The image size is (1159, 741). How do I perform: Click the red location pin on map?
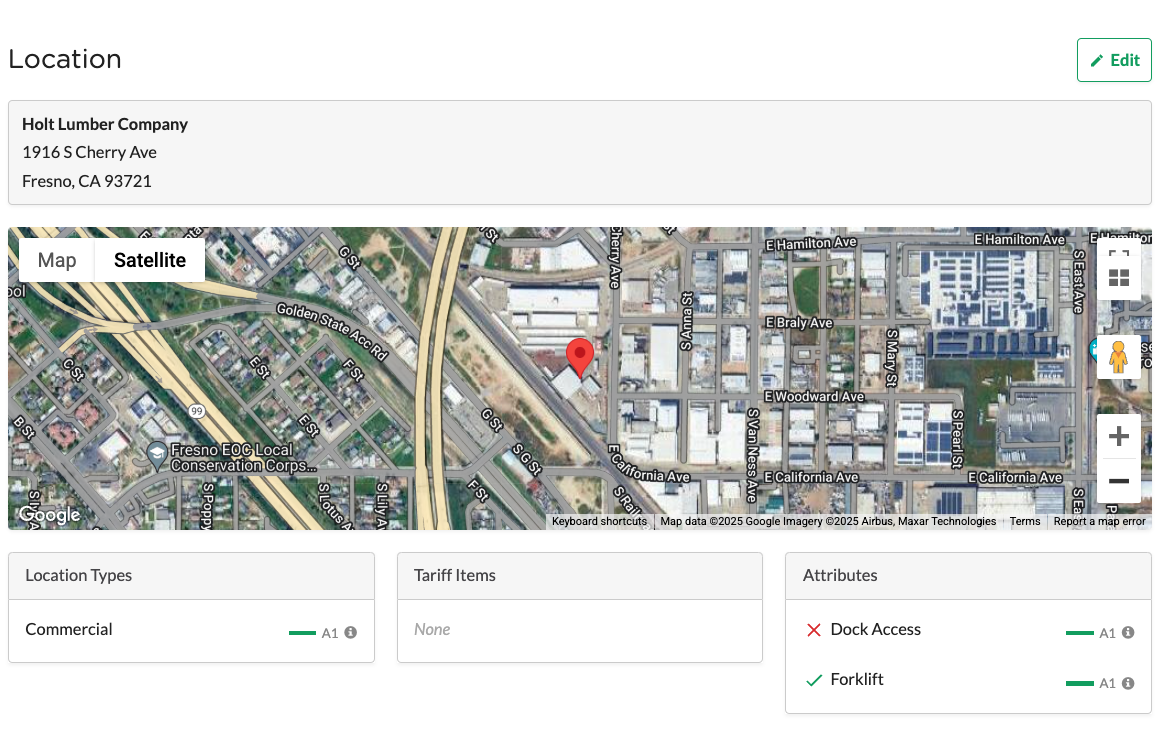coord(580,355)
